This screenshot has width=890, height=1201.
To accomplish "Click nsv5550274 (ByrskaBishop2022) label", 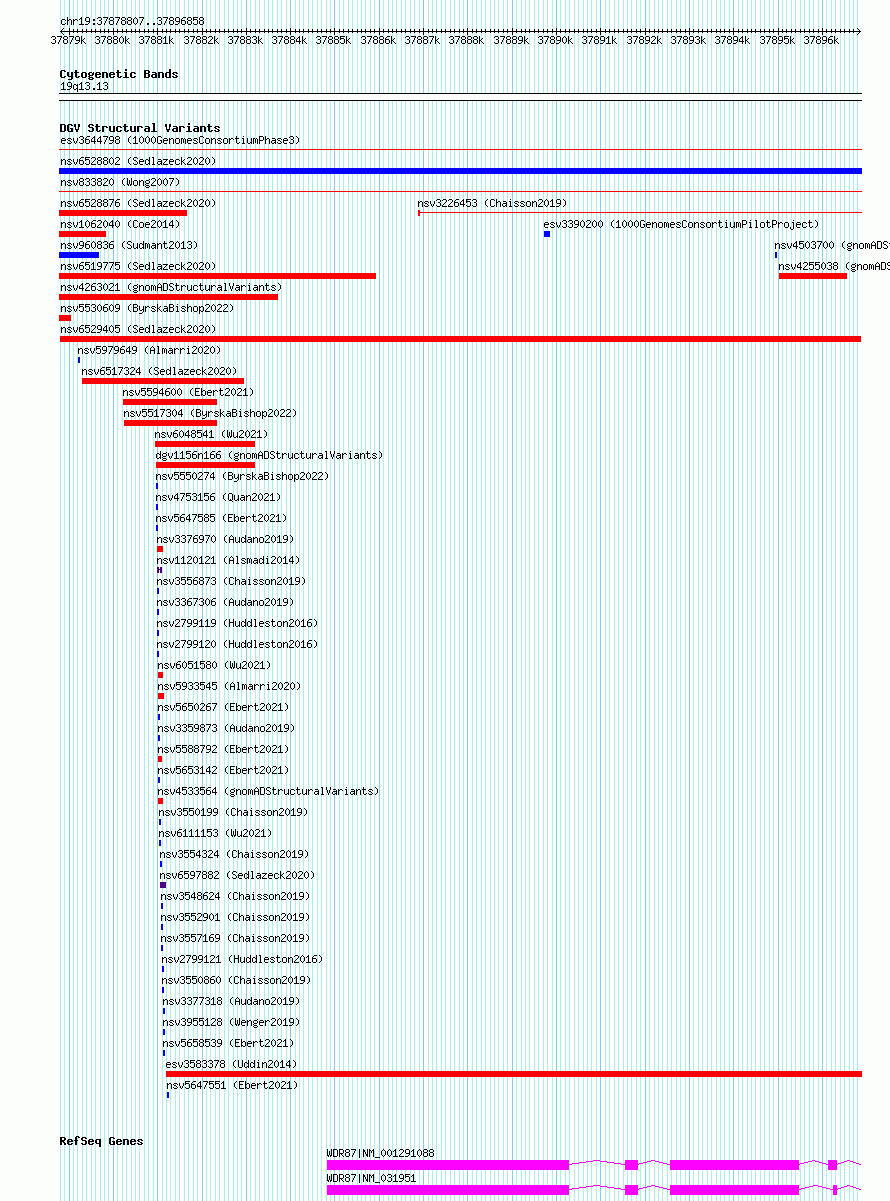I will coord(242,477).
